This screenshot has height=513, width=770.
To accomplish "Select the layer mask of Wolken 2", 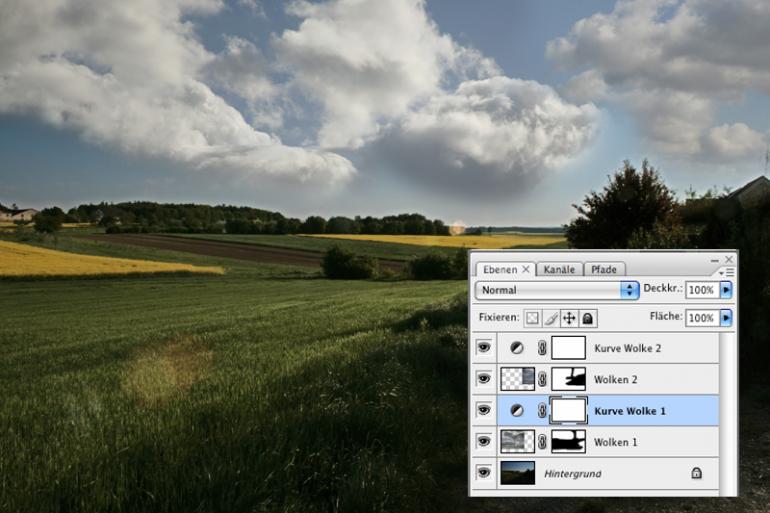I will (x=569, y=379).
